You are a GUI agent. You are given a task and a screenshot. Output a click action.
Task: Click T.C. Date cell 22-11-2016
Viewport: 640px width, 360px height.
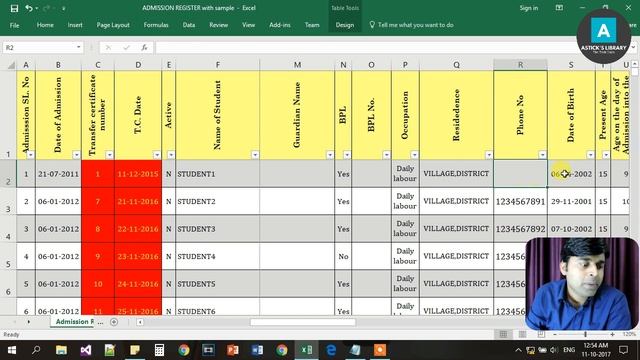pos(138,229)
